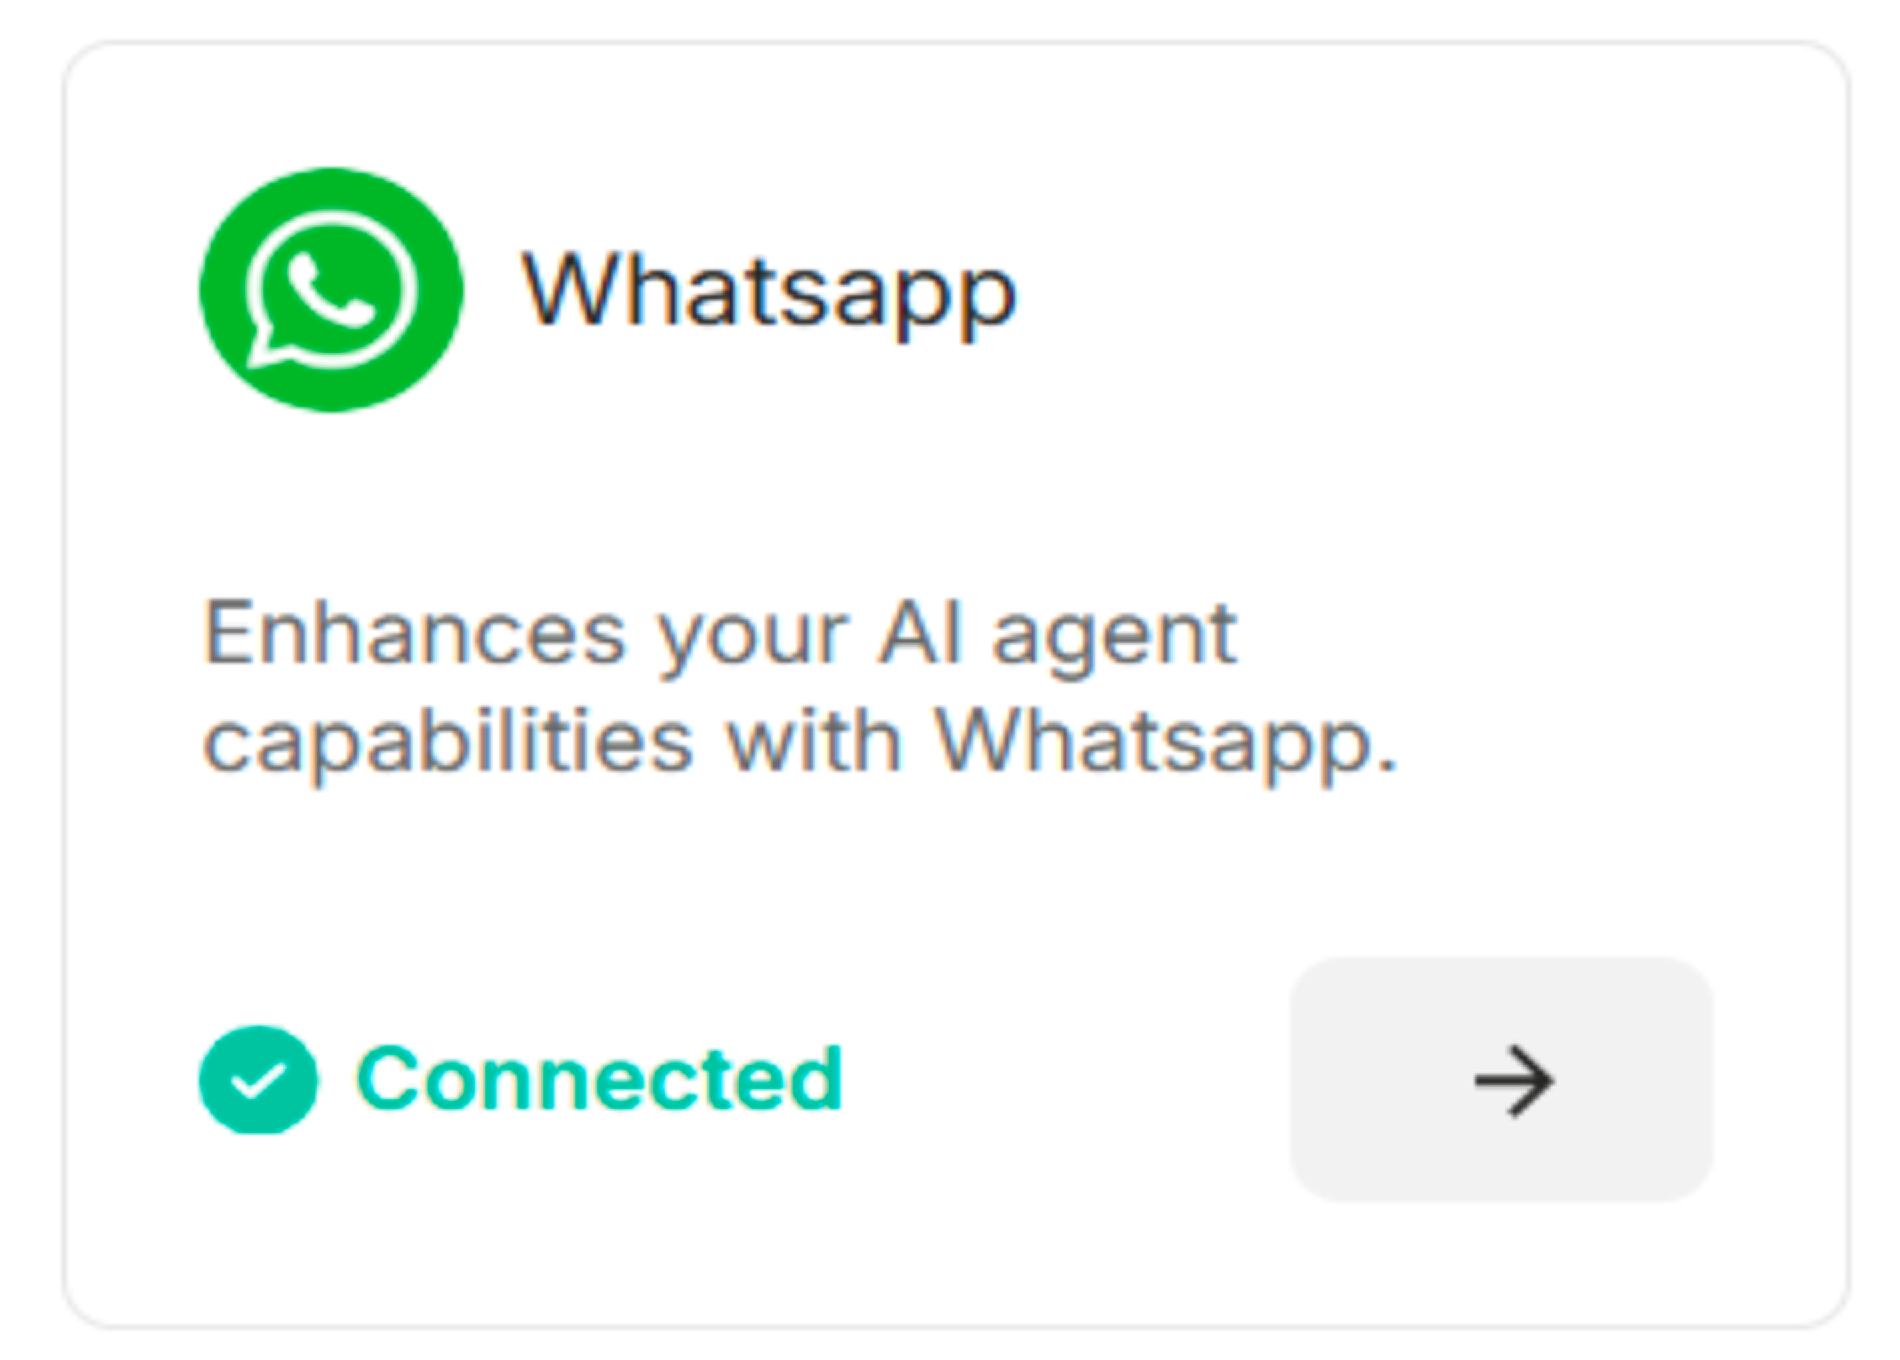The image size is (1900, 1360).
Task: Click the check mark beside Connected
Action: click(258, 1081)
